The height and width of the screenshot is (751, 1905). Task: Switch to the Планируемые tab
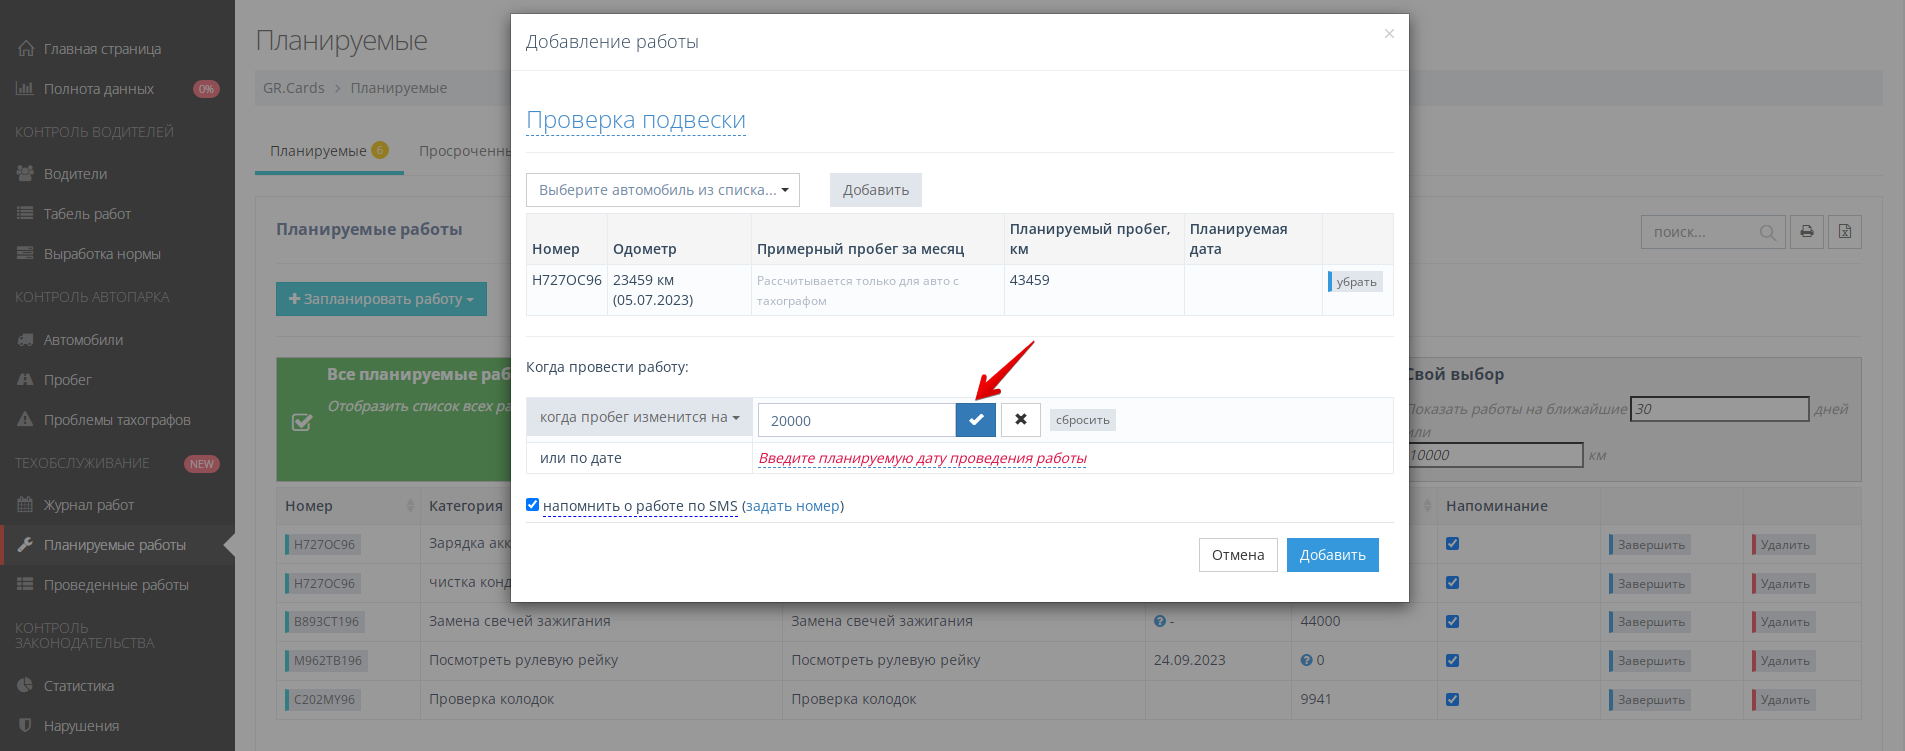click(x=319, y=151)
